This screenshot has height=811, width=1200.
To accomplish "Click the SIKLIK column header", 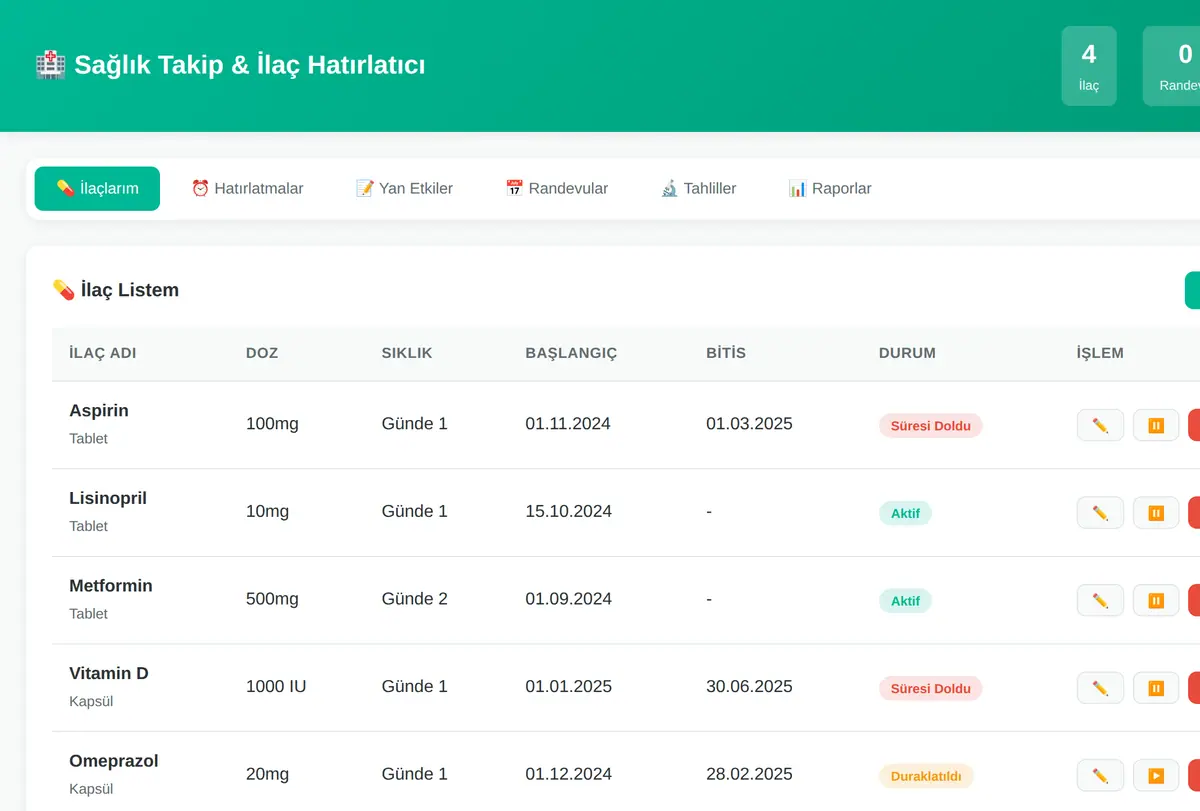I will click(407, 353).
